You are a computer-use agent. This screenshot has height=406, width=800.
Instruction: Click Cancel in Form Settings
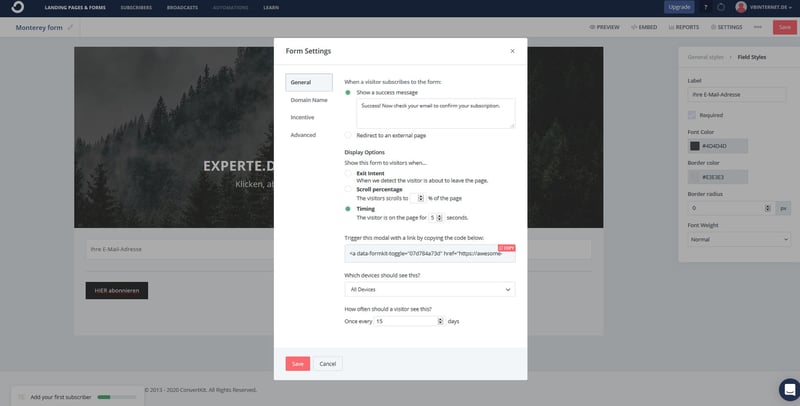tap(328, 364)
